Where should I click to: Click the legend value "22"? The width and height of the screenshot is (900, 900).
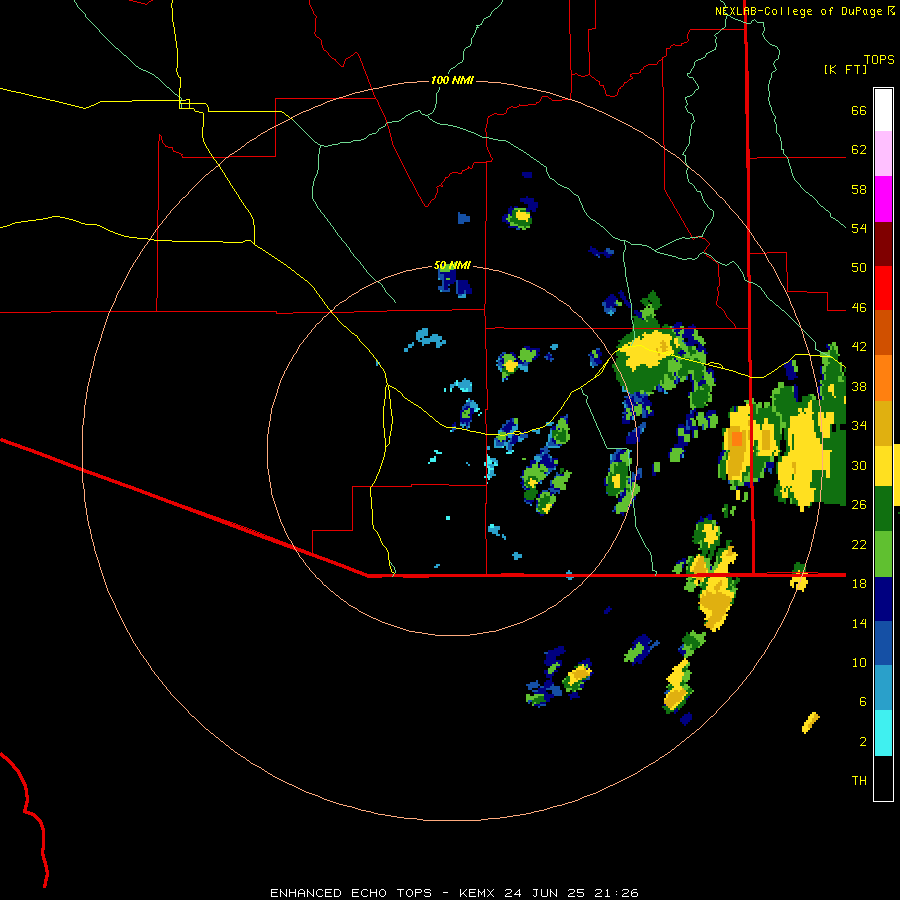[x=859, y=544]
